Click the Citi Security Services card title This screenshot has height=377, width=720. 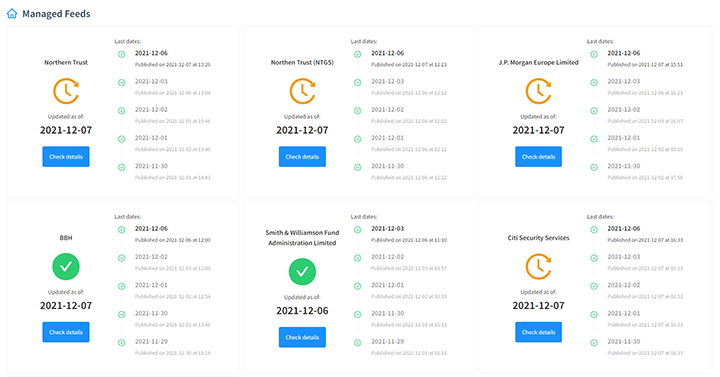538,238
